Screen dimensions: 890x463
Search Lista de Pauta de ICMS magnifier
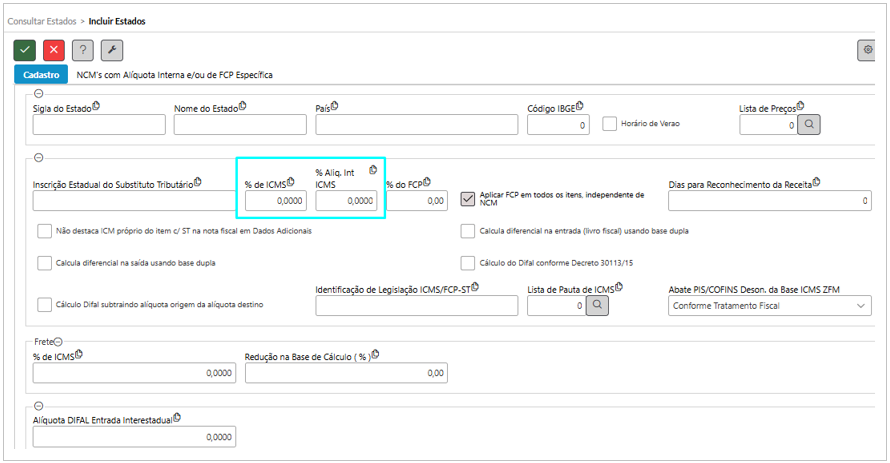point(598,306)
